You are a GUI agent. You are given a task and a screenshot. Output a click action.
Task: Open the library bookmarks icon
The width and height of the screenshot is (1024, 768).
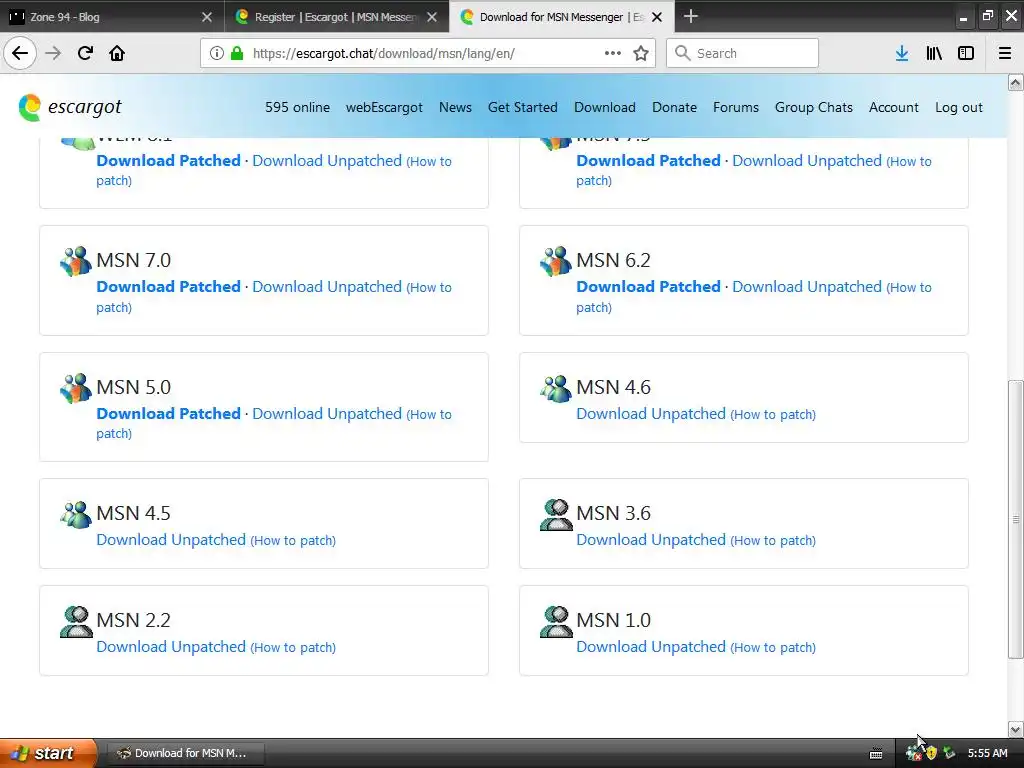point(934,54)
